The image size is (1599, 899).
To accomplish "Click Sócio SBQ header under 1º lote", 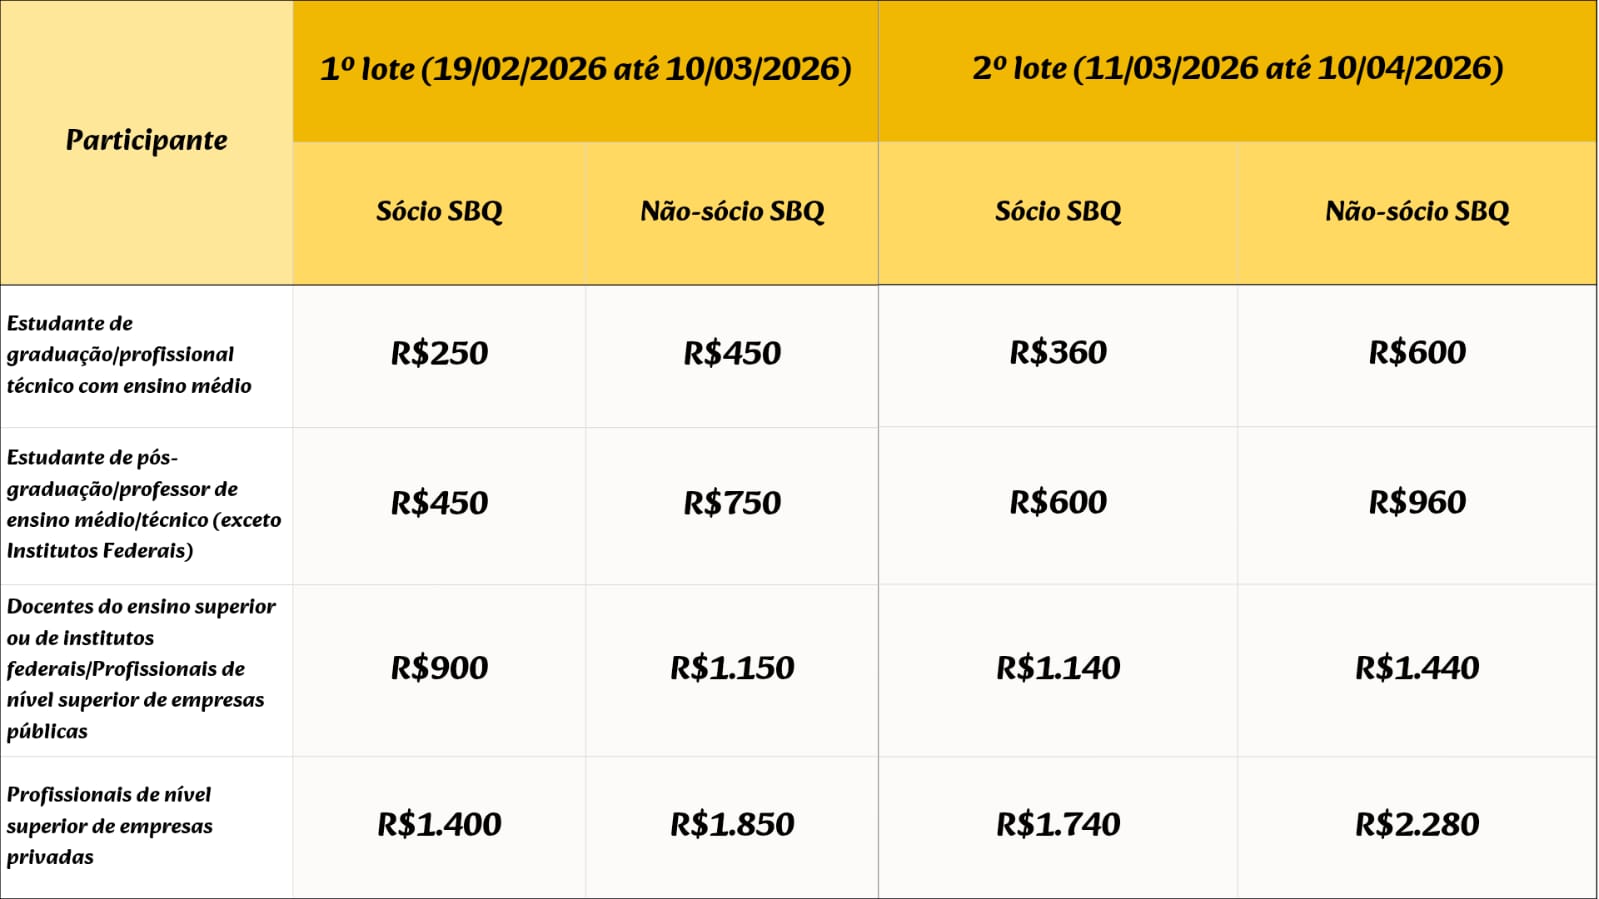I will [x=439, y=211].
